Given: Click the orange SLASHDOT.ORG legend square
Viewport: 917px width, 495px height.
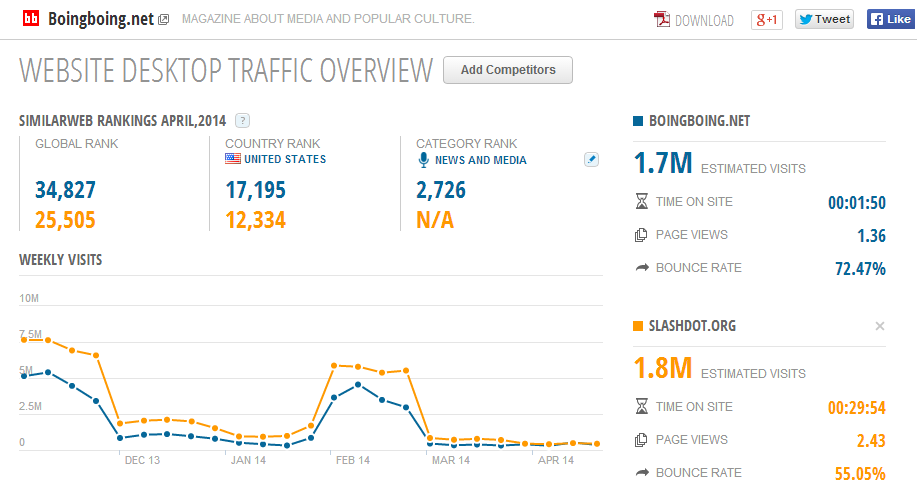Looking at the screenshot, I should click(638, 326).
